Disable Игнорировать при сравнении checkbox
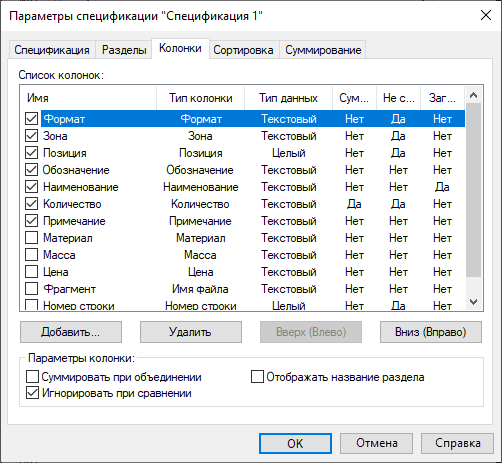Viewport: 502px width, 463px height. (x=32, y=393)
